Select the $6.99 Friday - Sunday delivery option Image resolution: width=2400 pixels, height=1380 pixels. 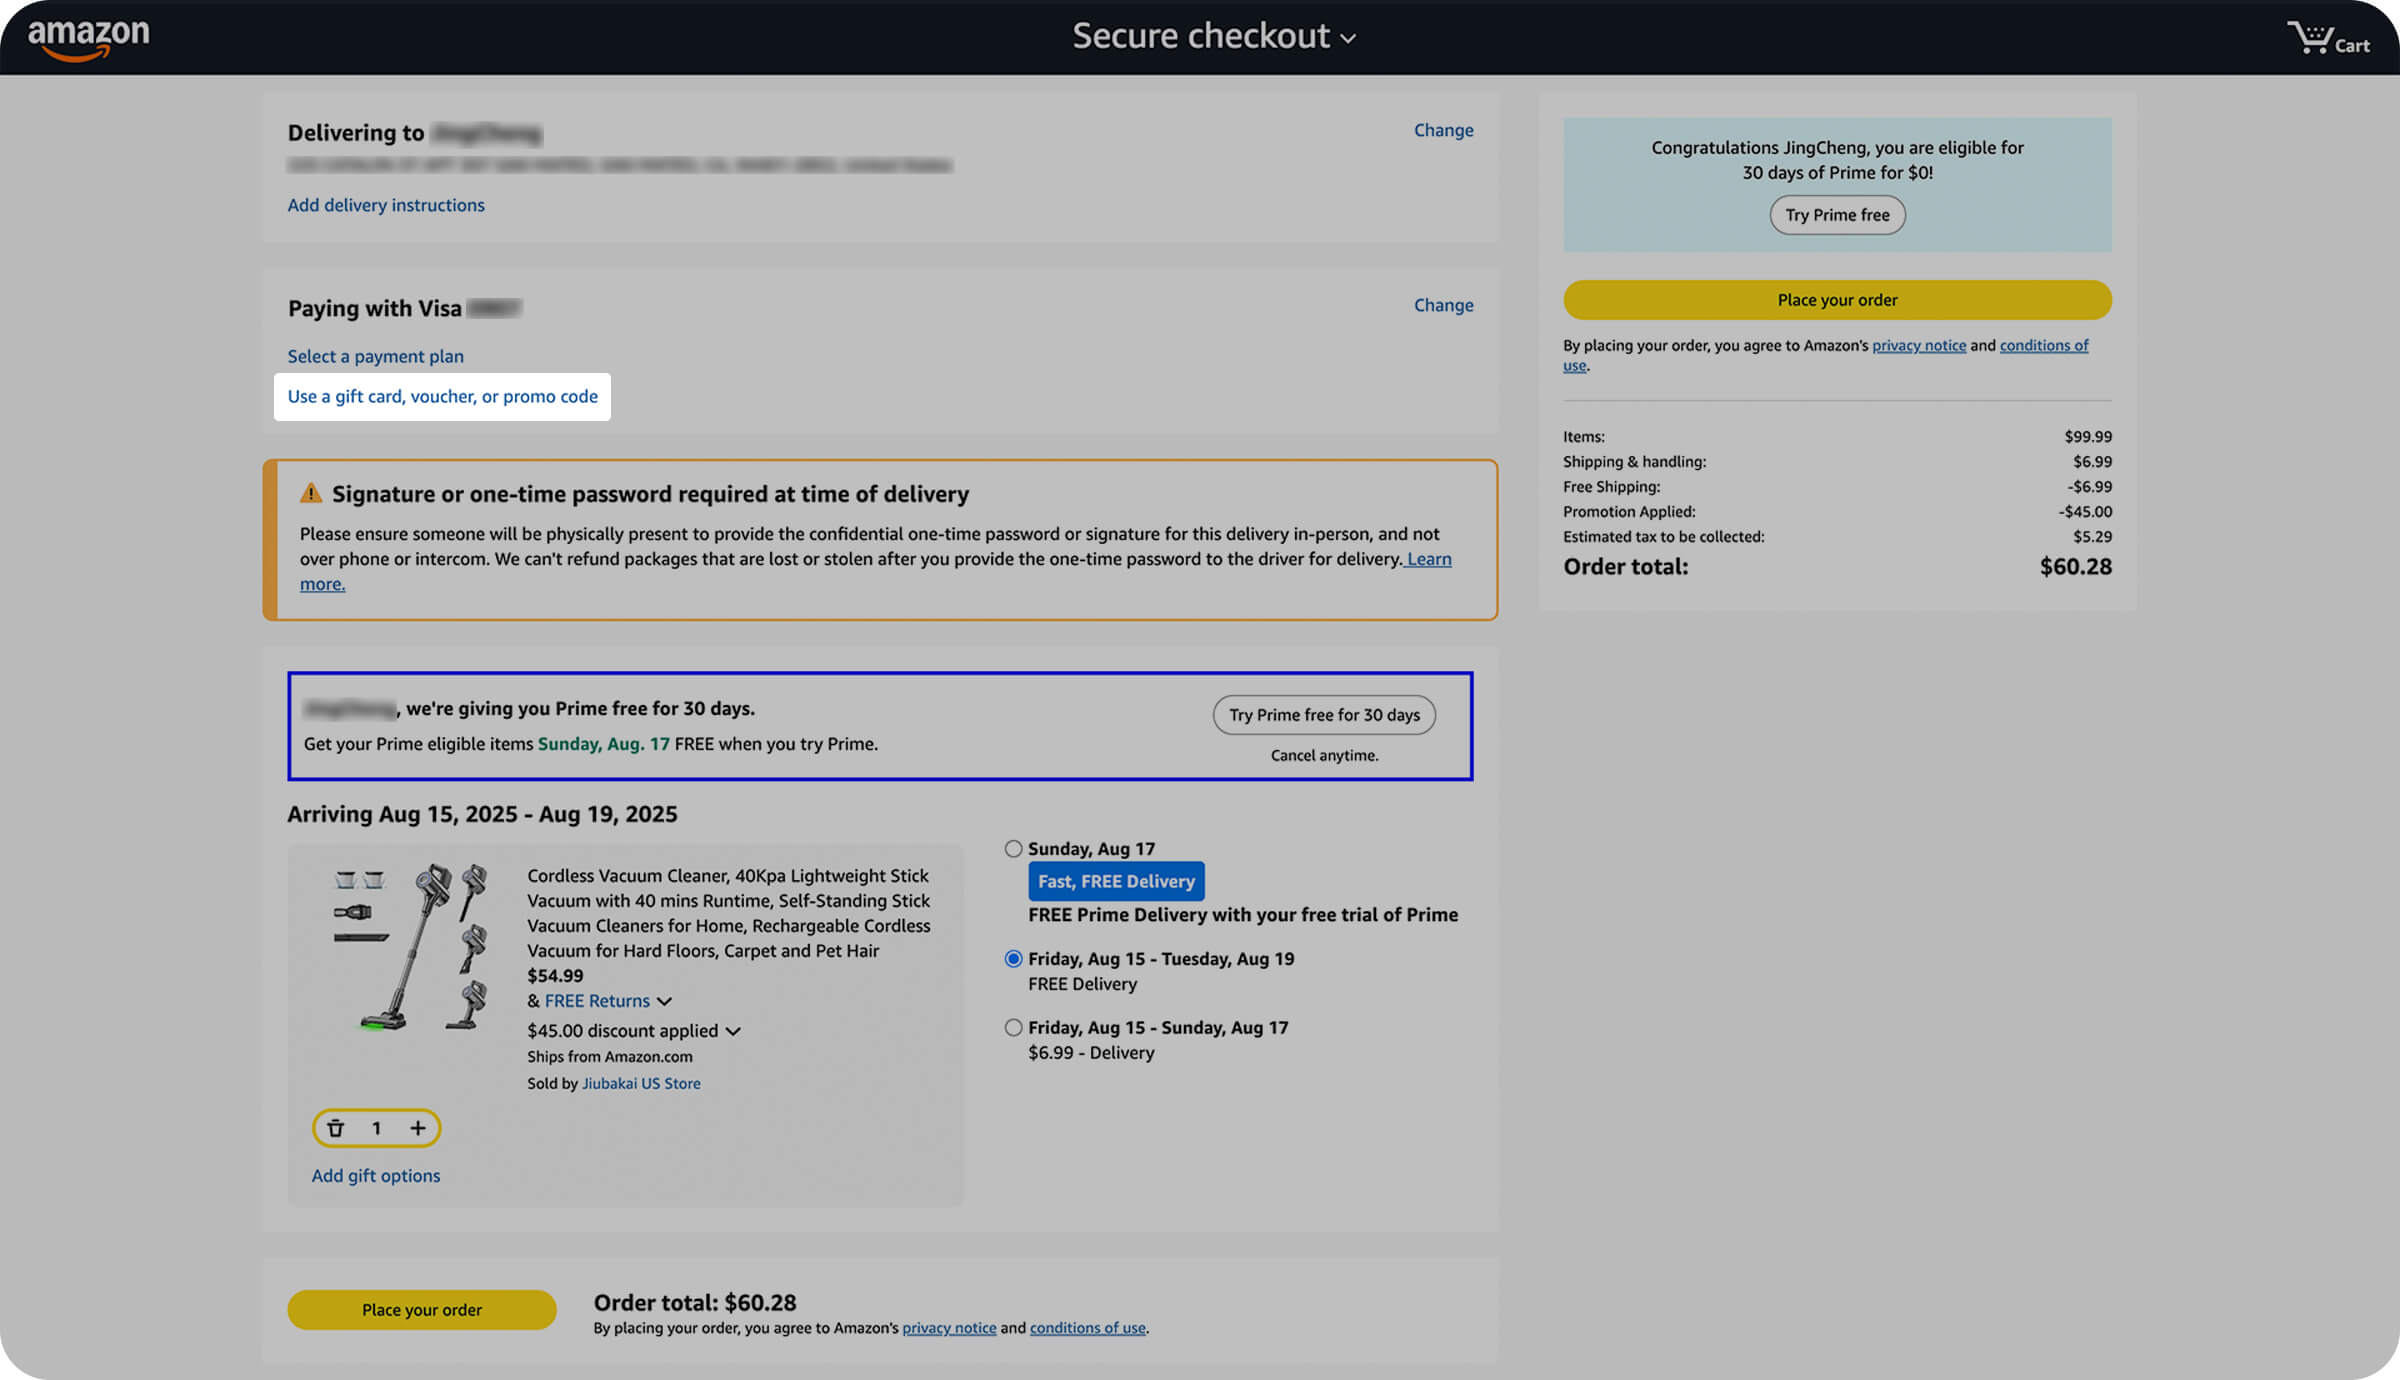click(1013, 1028)
